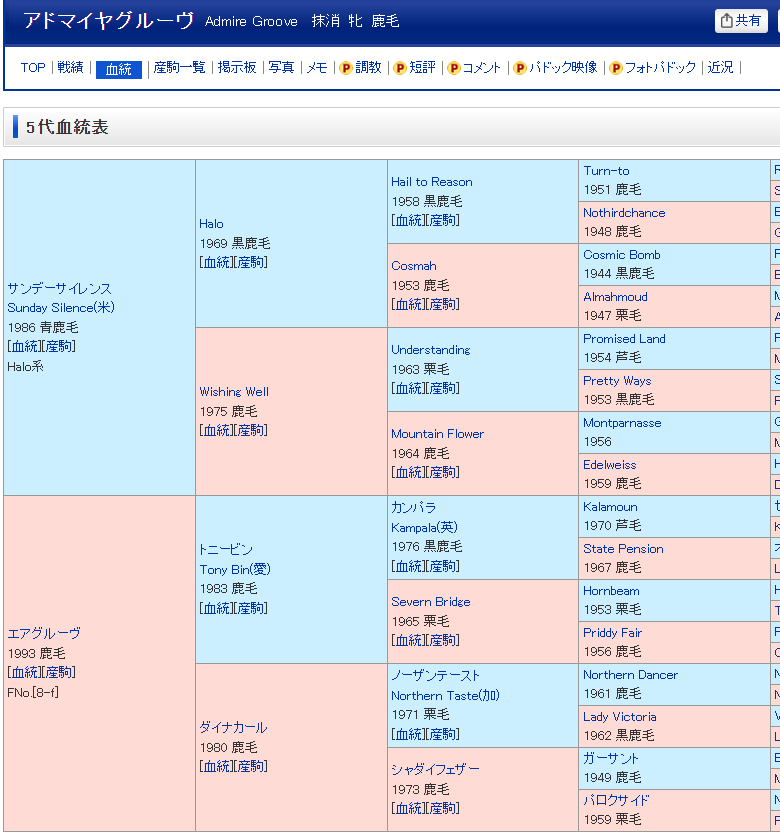
Task: Open the 写真 tab
Action: coord(281,68)
